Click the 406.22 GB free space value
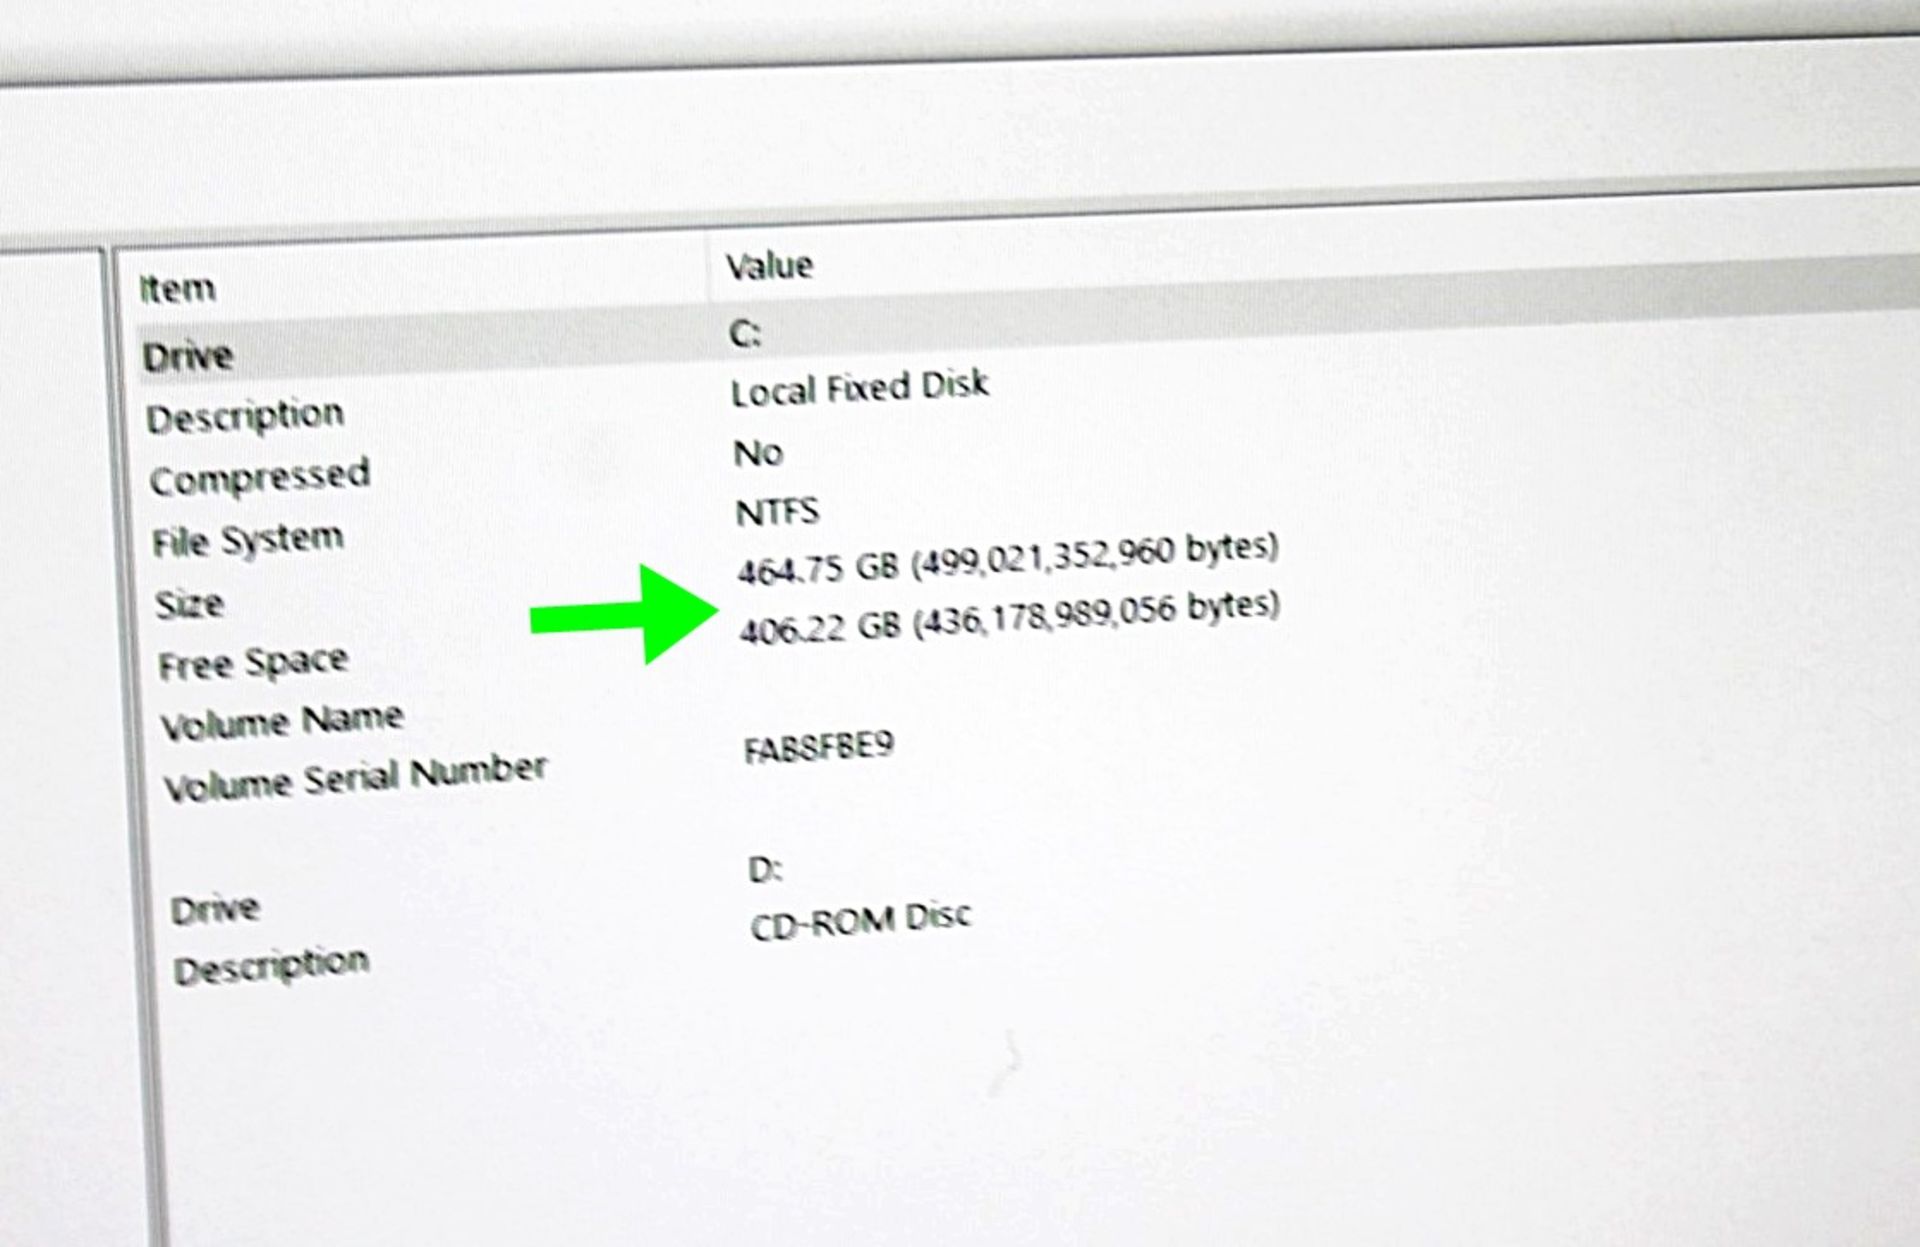Image resolution: width=1920 pixels, height=1247 pixels. (1010, 617)
